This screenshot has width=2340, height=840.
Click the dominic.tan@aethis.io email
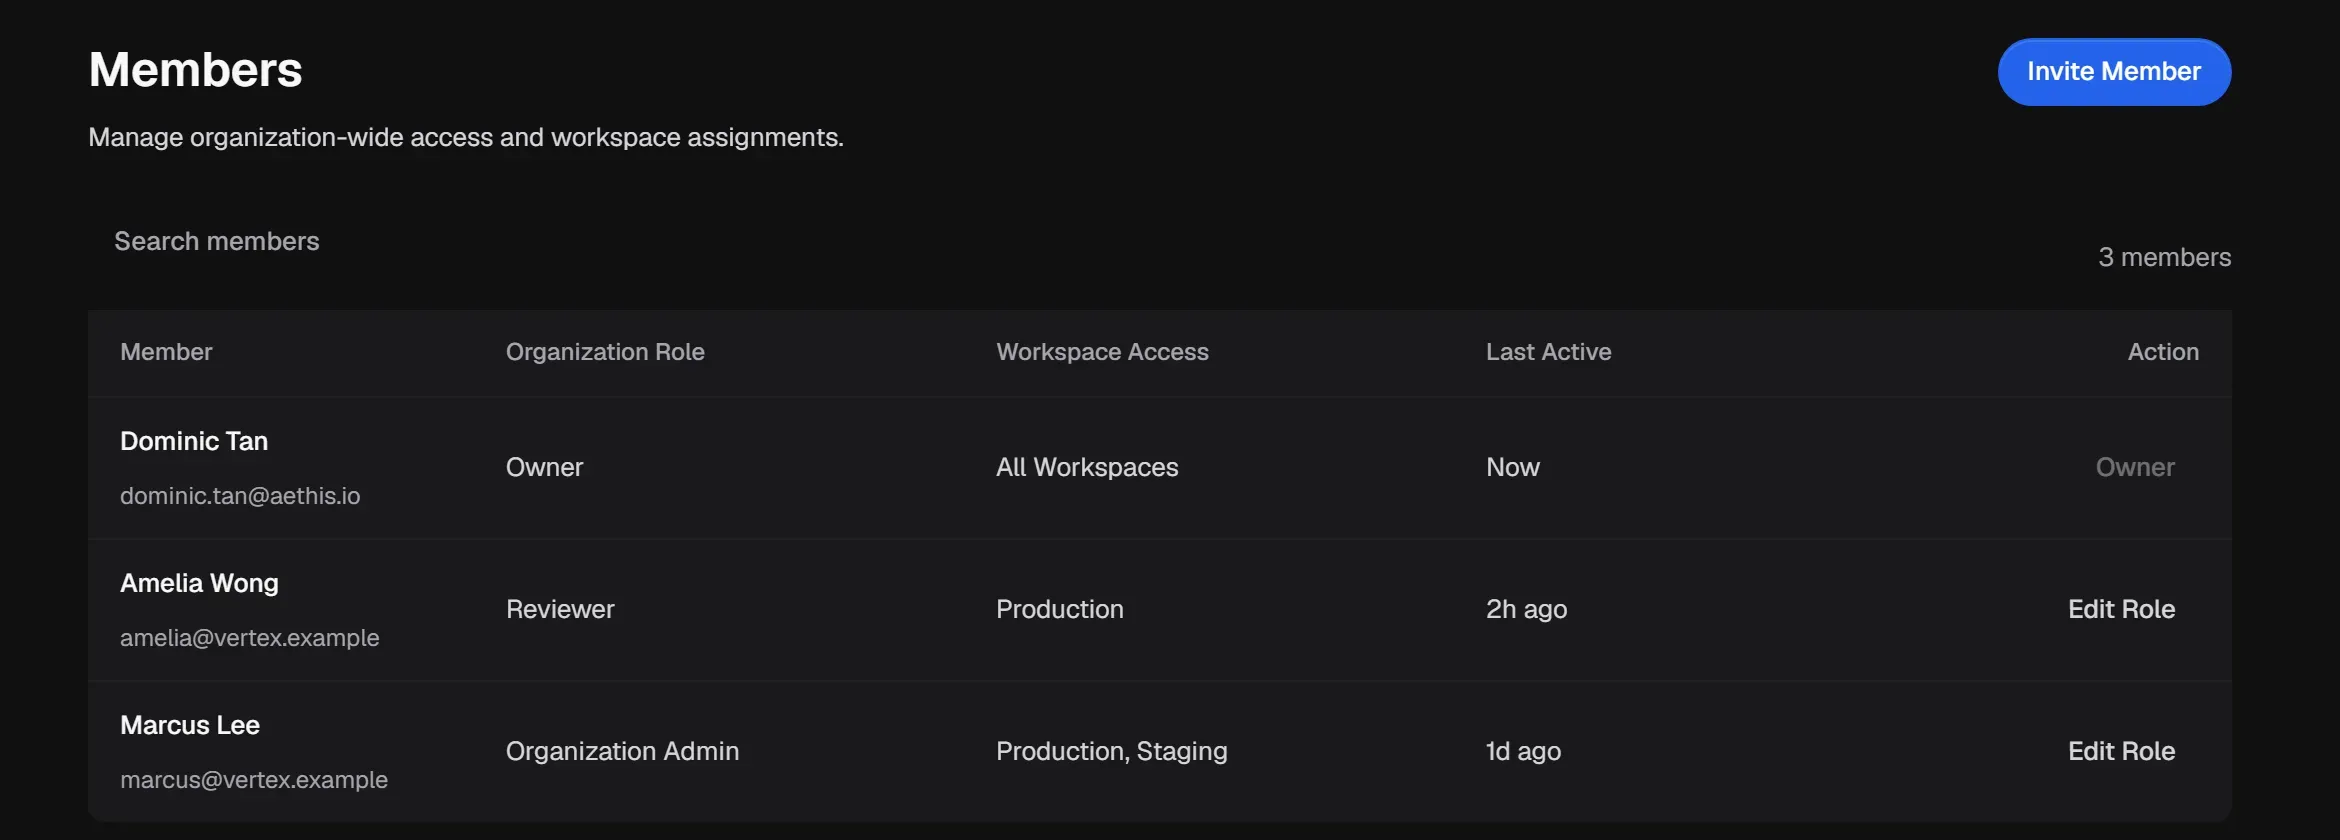[240, 496]
